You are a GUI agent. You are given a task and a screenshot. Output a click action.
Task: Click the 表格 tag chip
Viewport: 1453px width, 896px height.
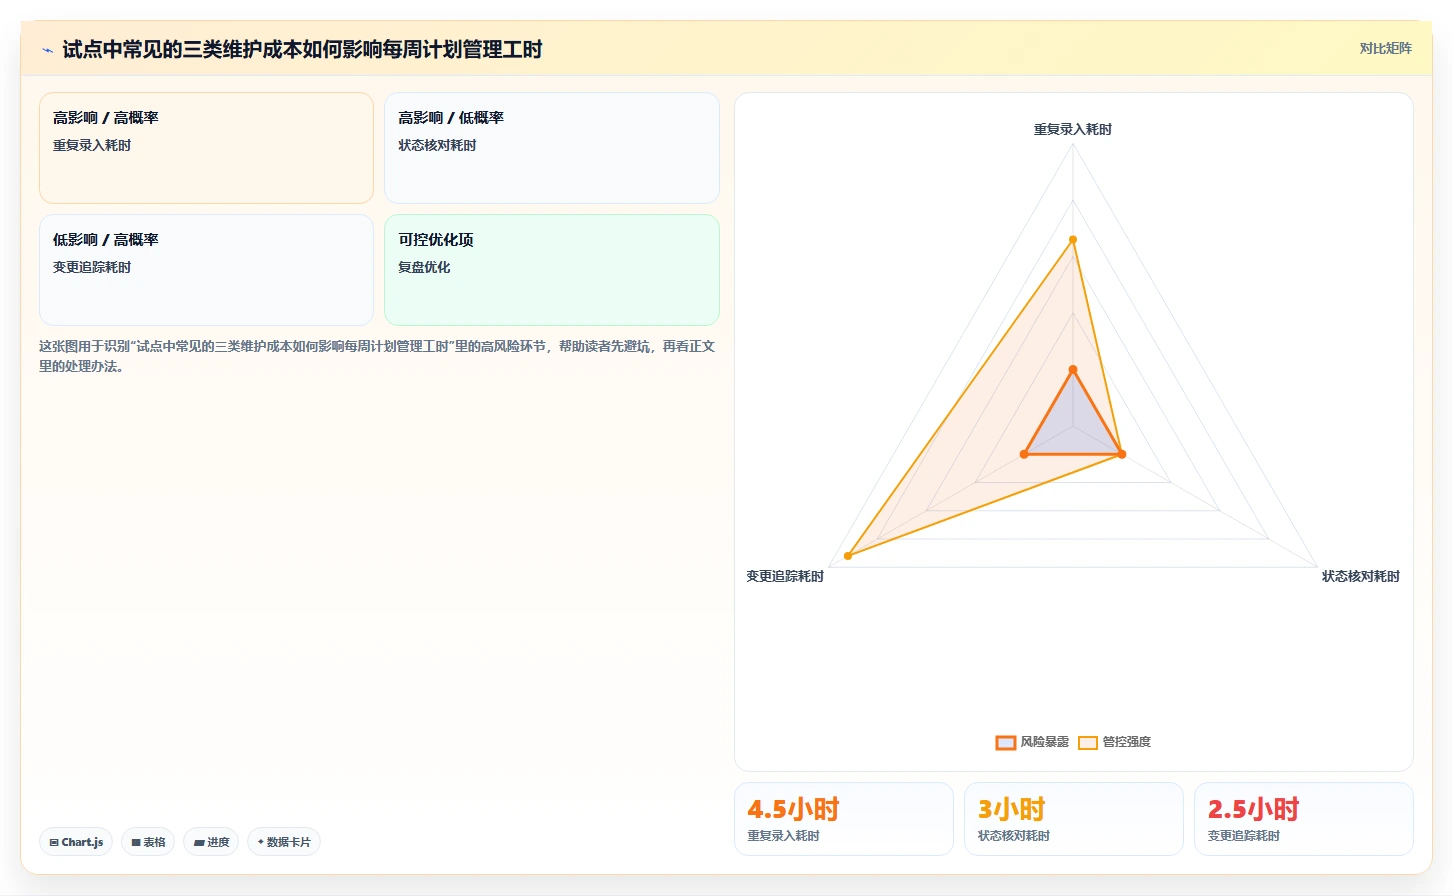(x=148, y=842)
